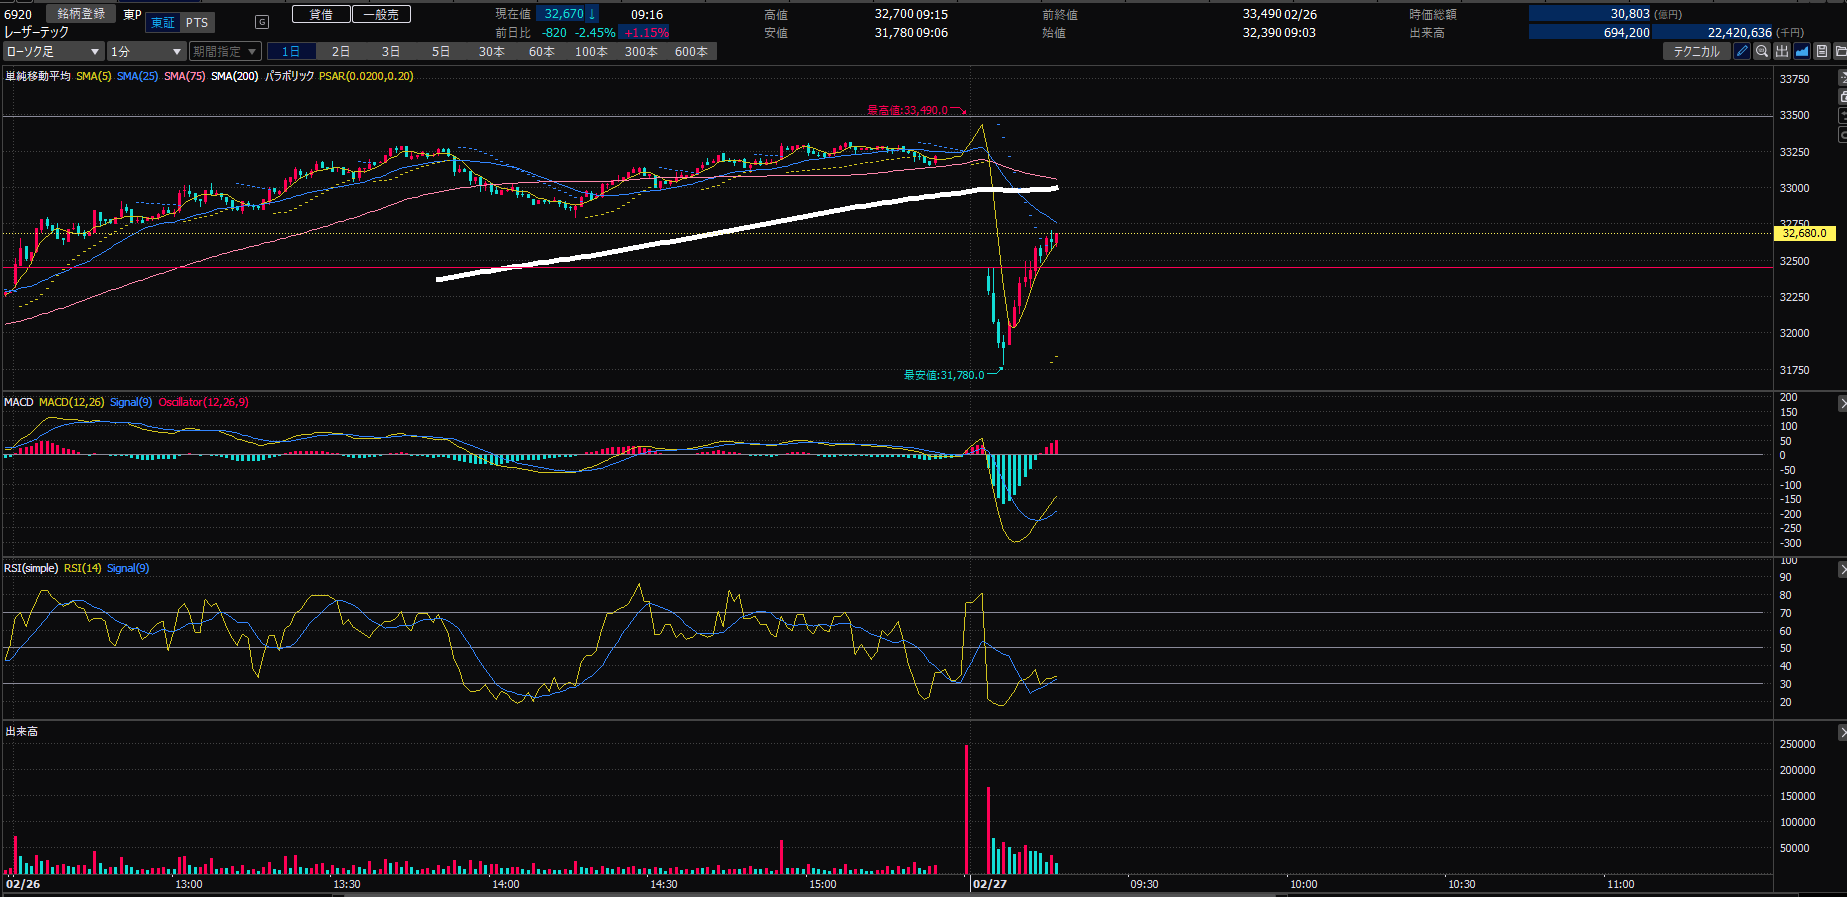The image size is (1847, 897).
Task: Expand the 期間指定 period dropdown
Action: tap(225, 51)
